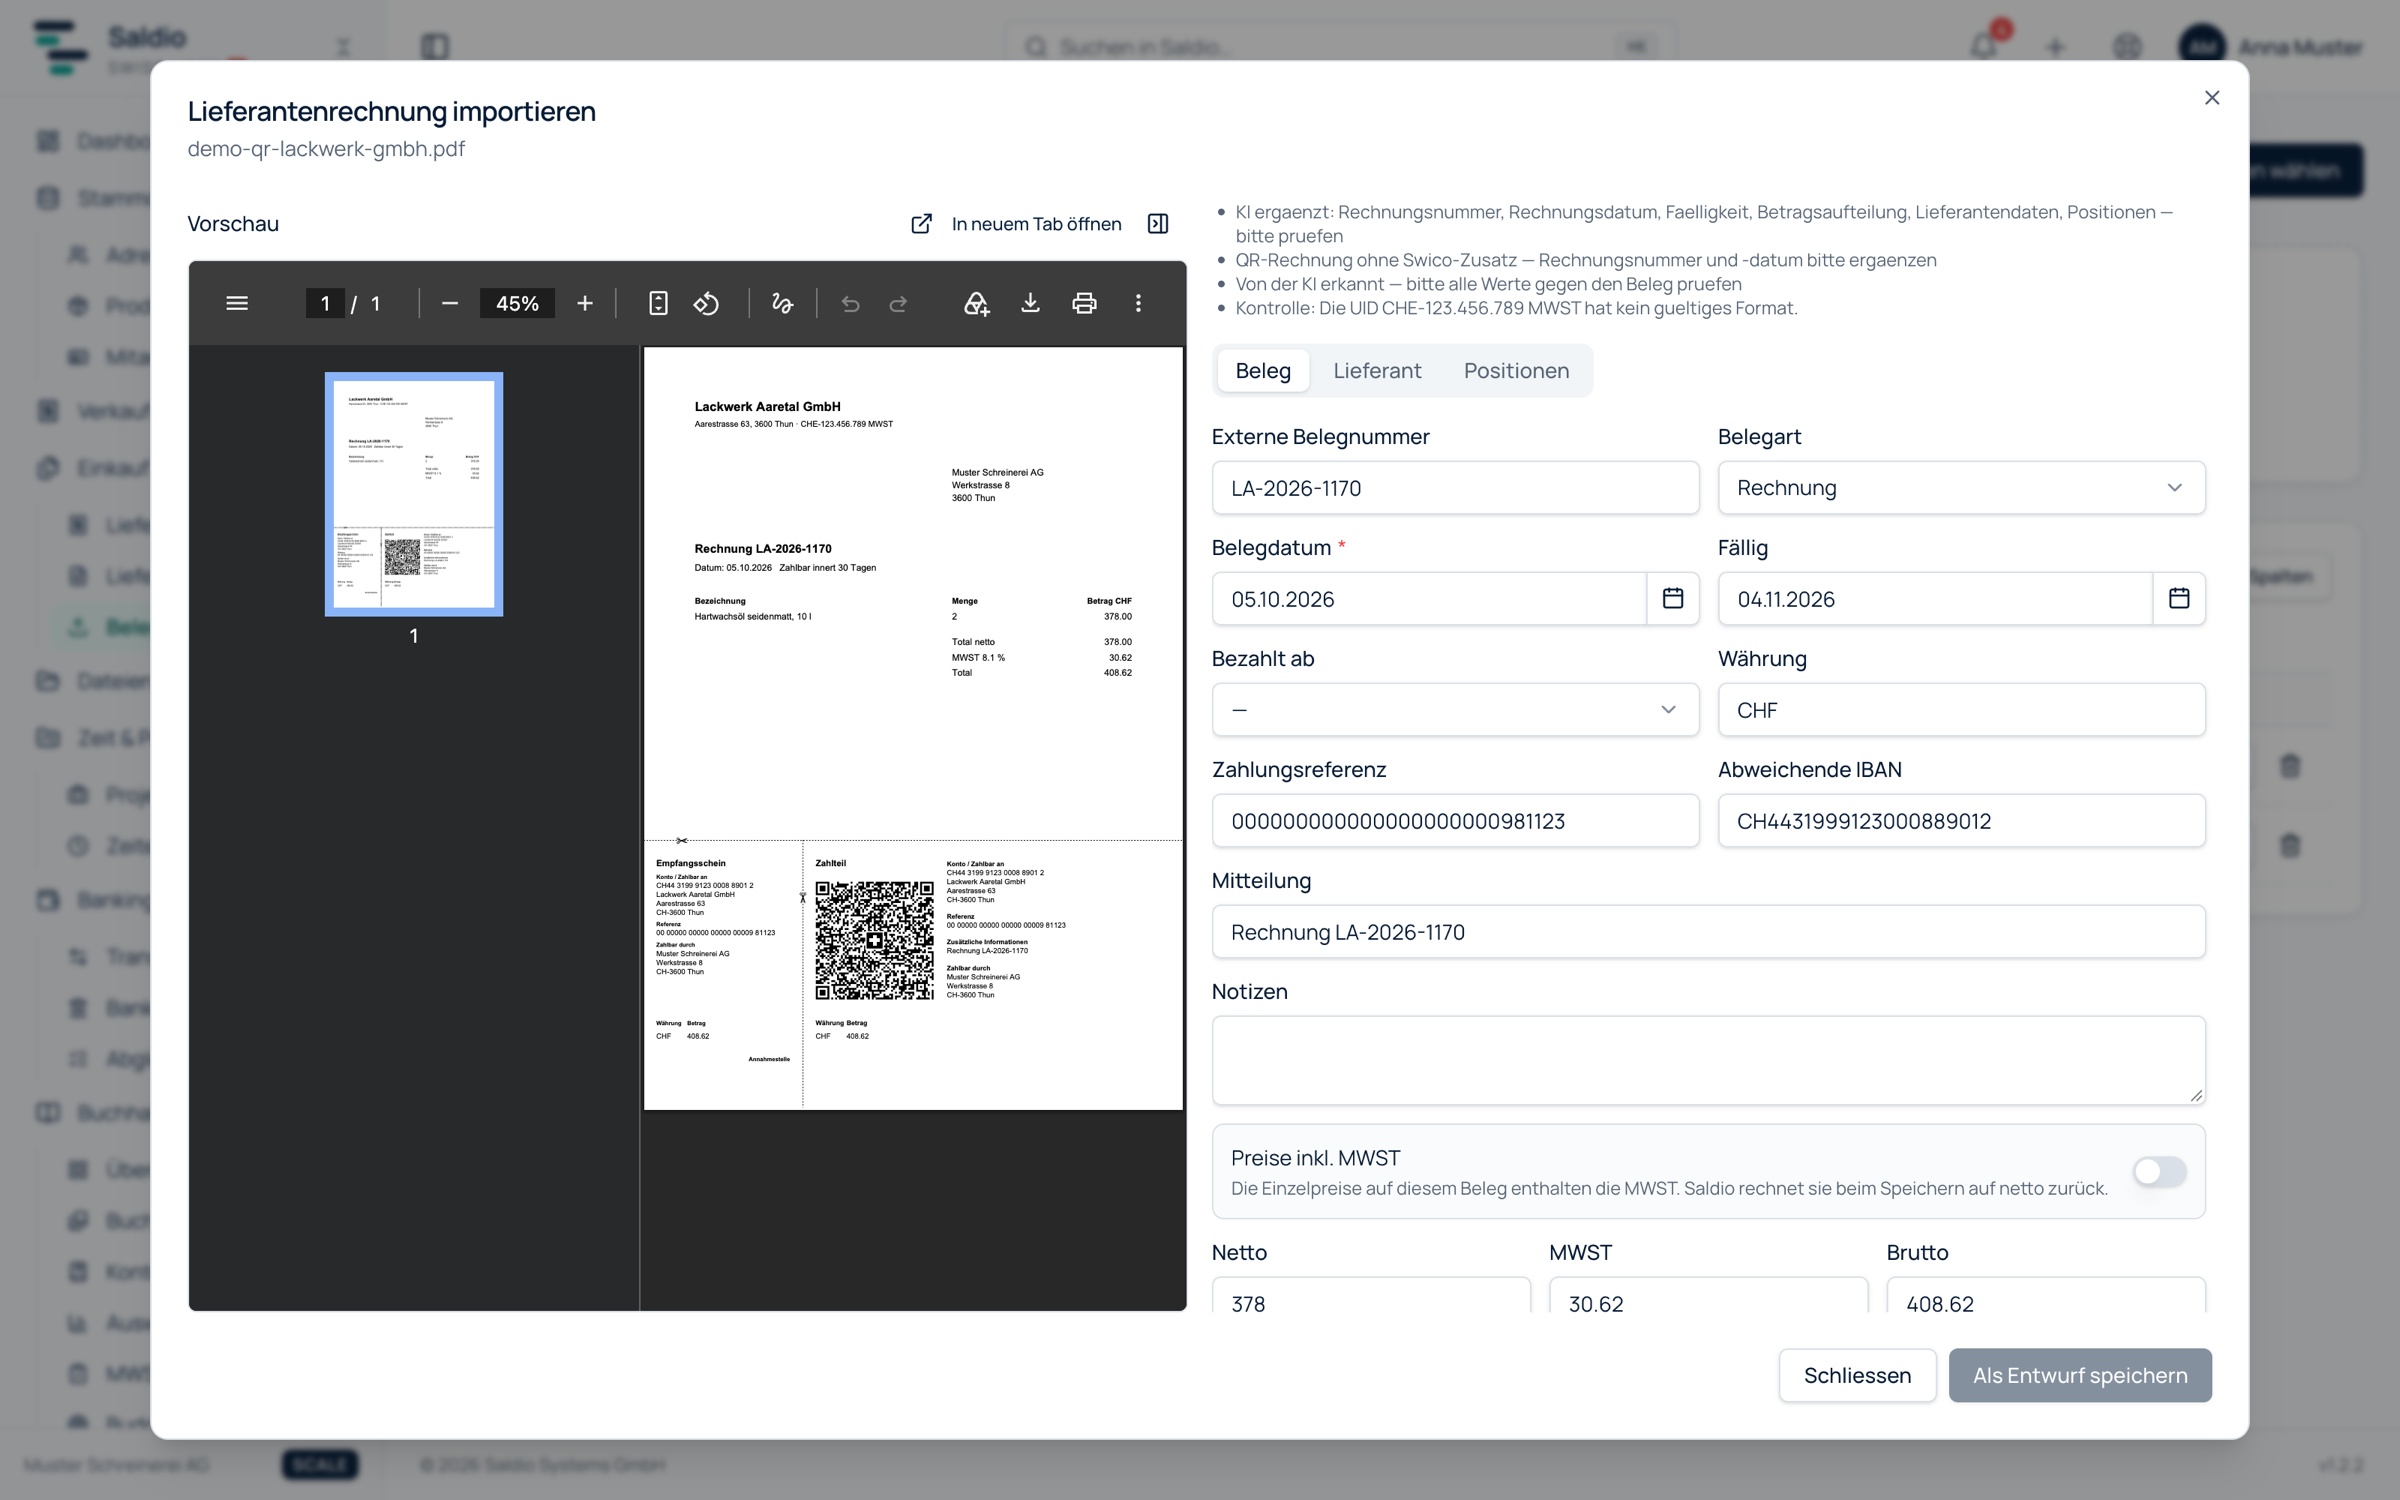
Task: Click Als Entwurf speichern
Action: coord(2080,1375)
